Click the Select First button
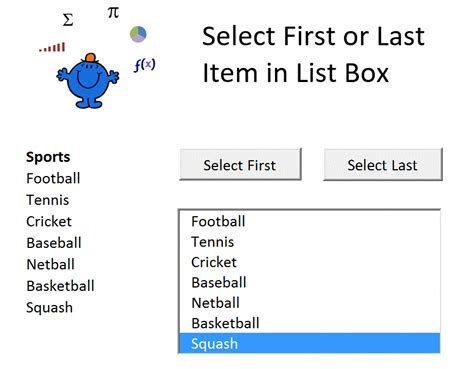Screen dimensions: 474x369 pyautogui.click(x=240, y=165)
